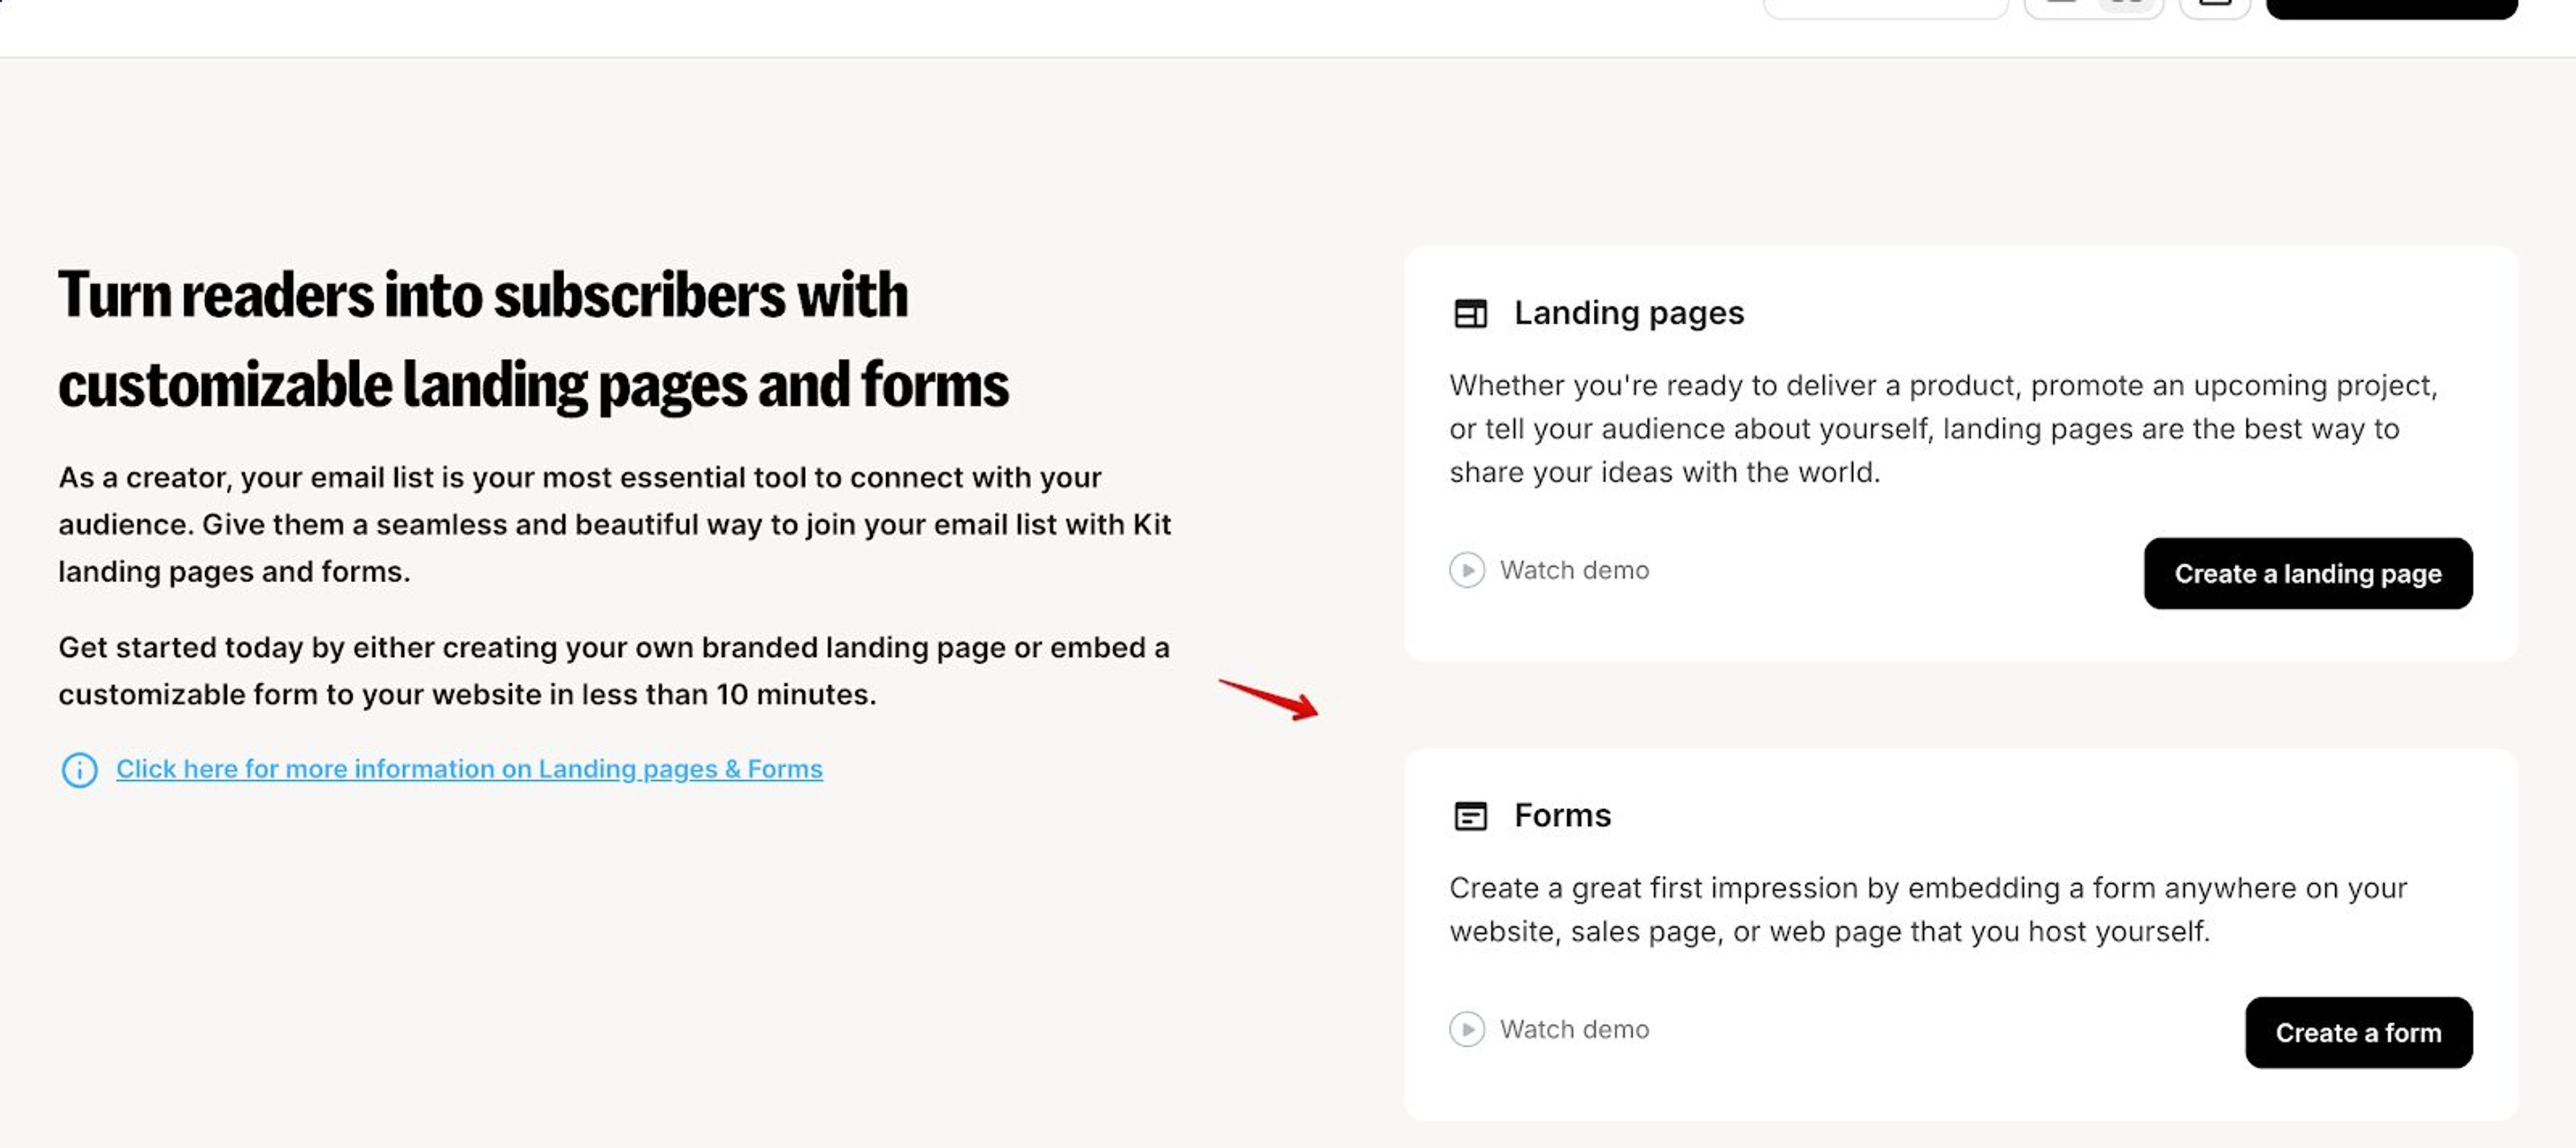Click the play icon next to Landing pages demo
This screenshot has height=1148, width=2576.
(1467, 570)
